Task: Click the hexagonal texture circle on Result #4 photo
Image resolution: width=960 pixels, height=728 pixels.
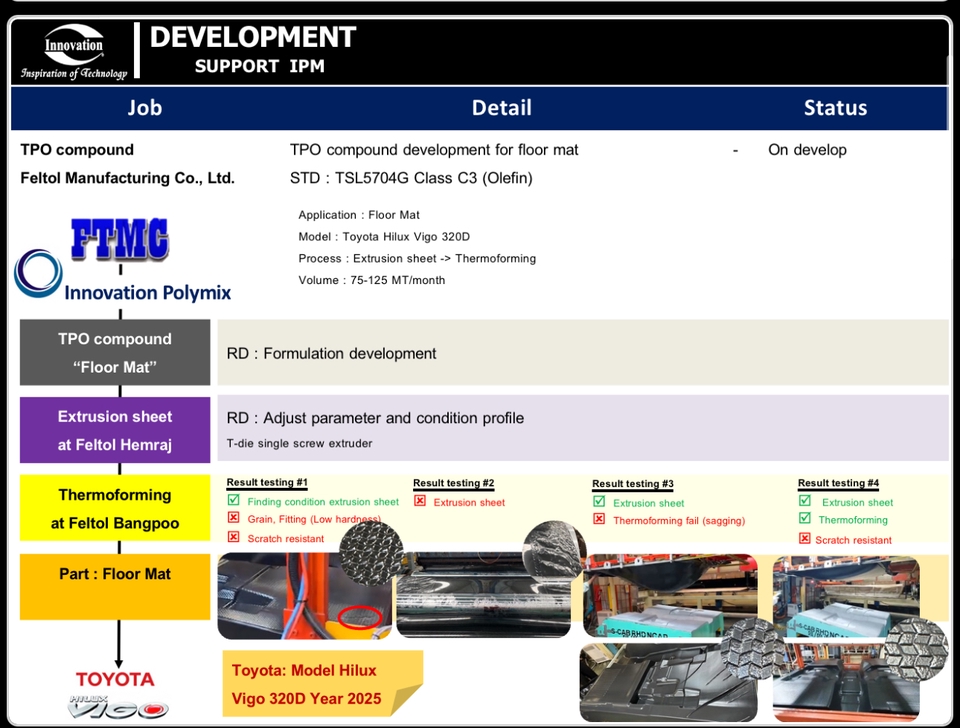Action: (x=915, y=650)
